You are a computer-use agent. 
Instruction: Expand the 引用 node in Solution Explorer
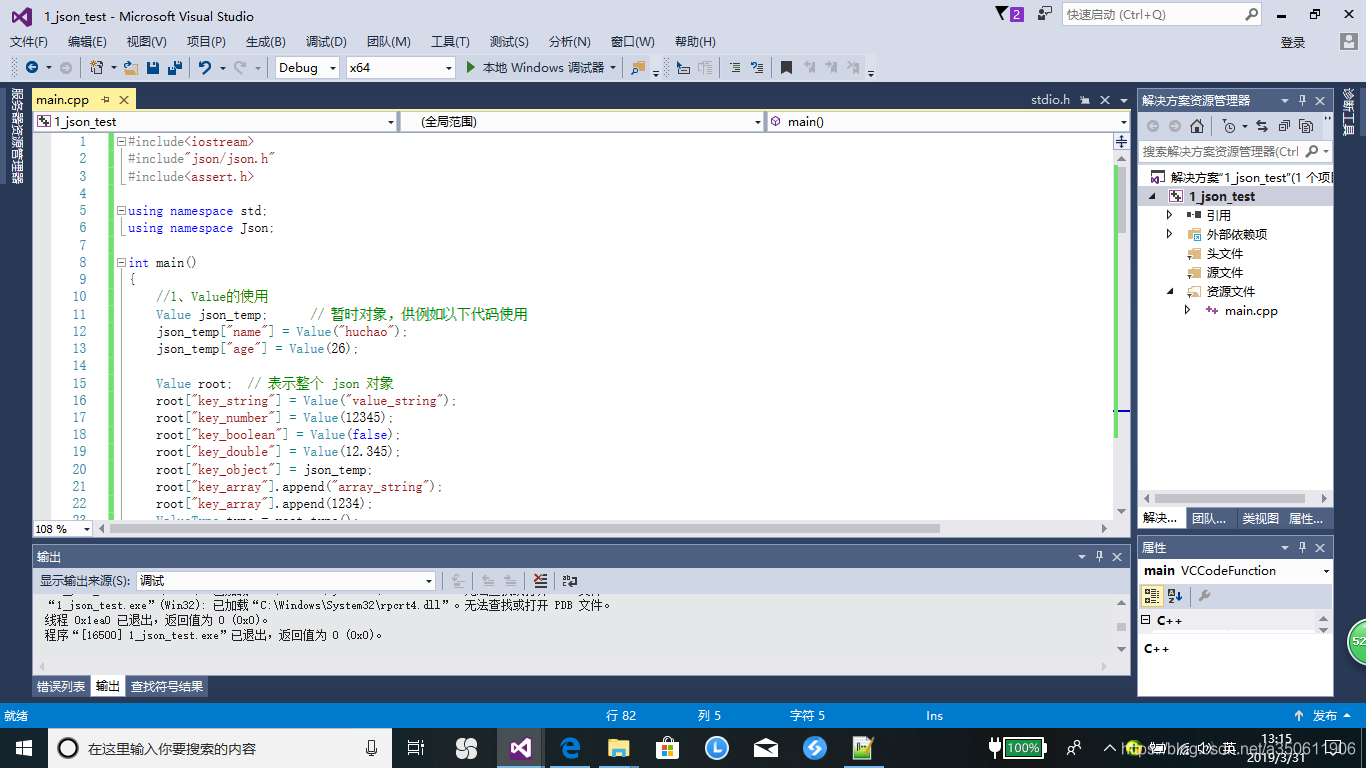(1169, 214)
